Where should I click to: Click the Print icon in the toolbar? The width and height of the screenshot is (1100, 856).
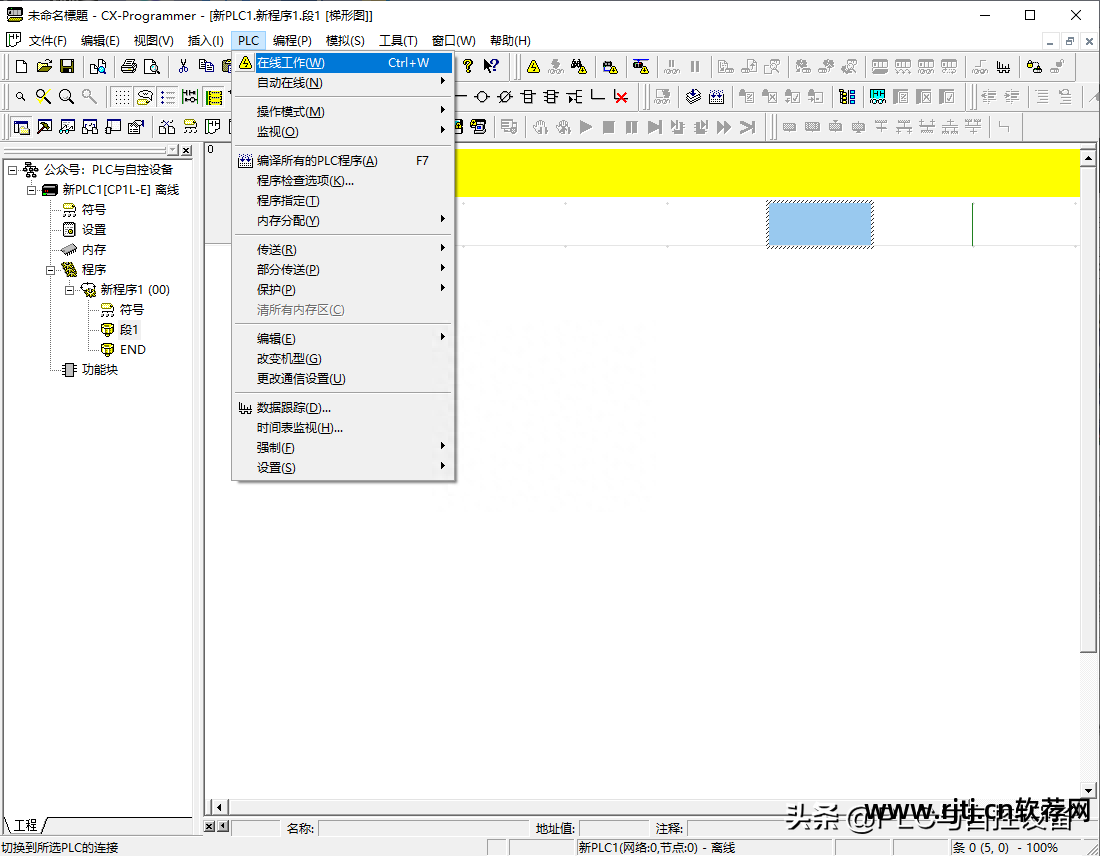(x=128, y=67)
